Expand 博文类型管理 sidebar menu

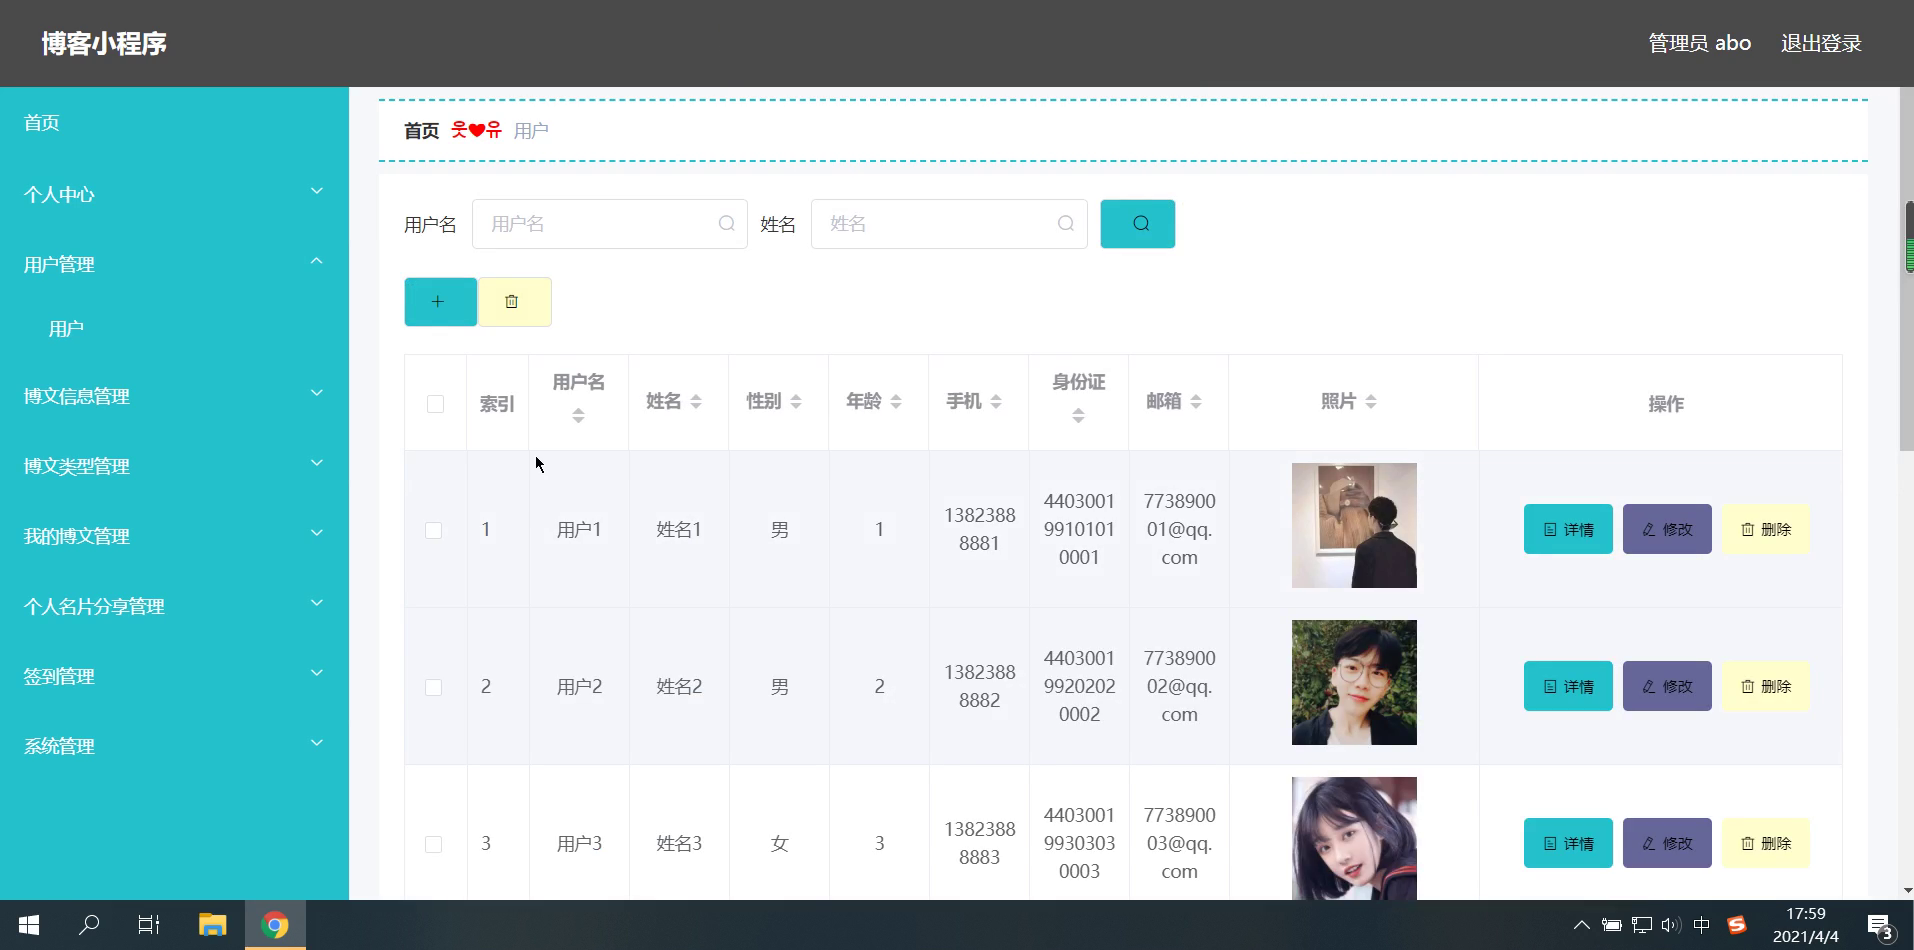tap(174, 466)
